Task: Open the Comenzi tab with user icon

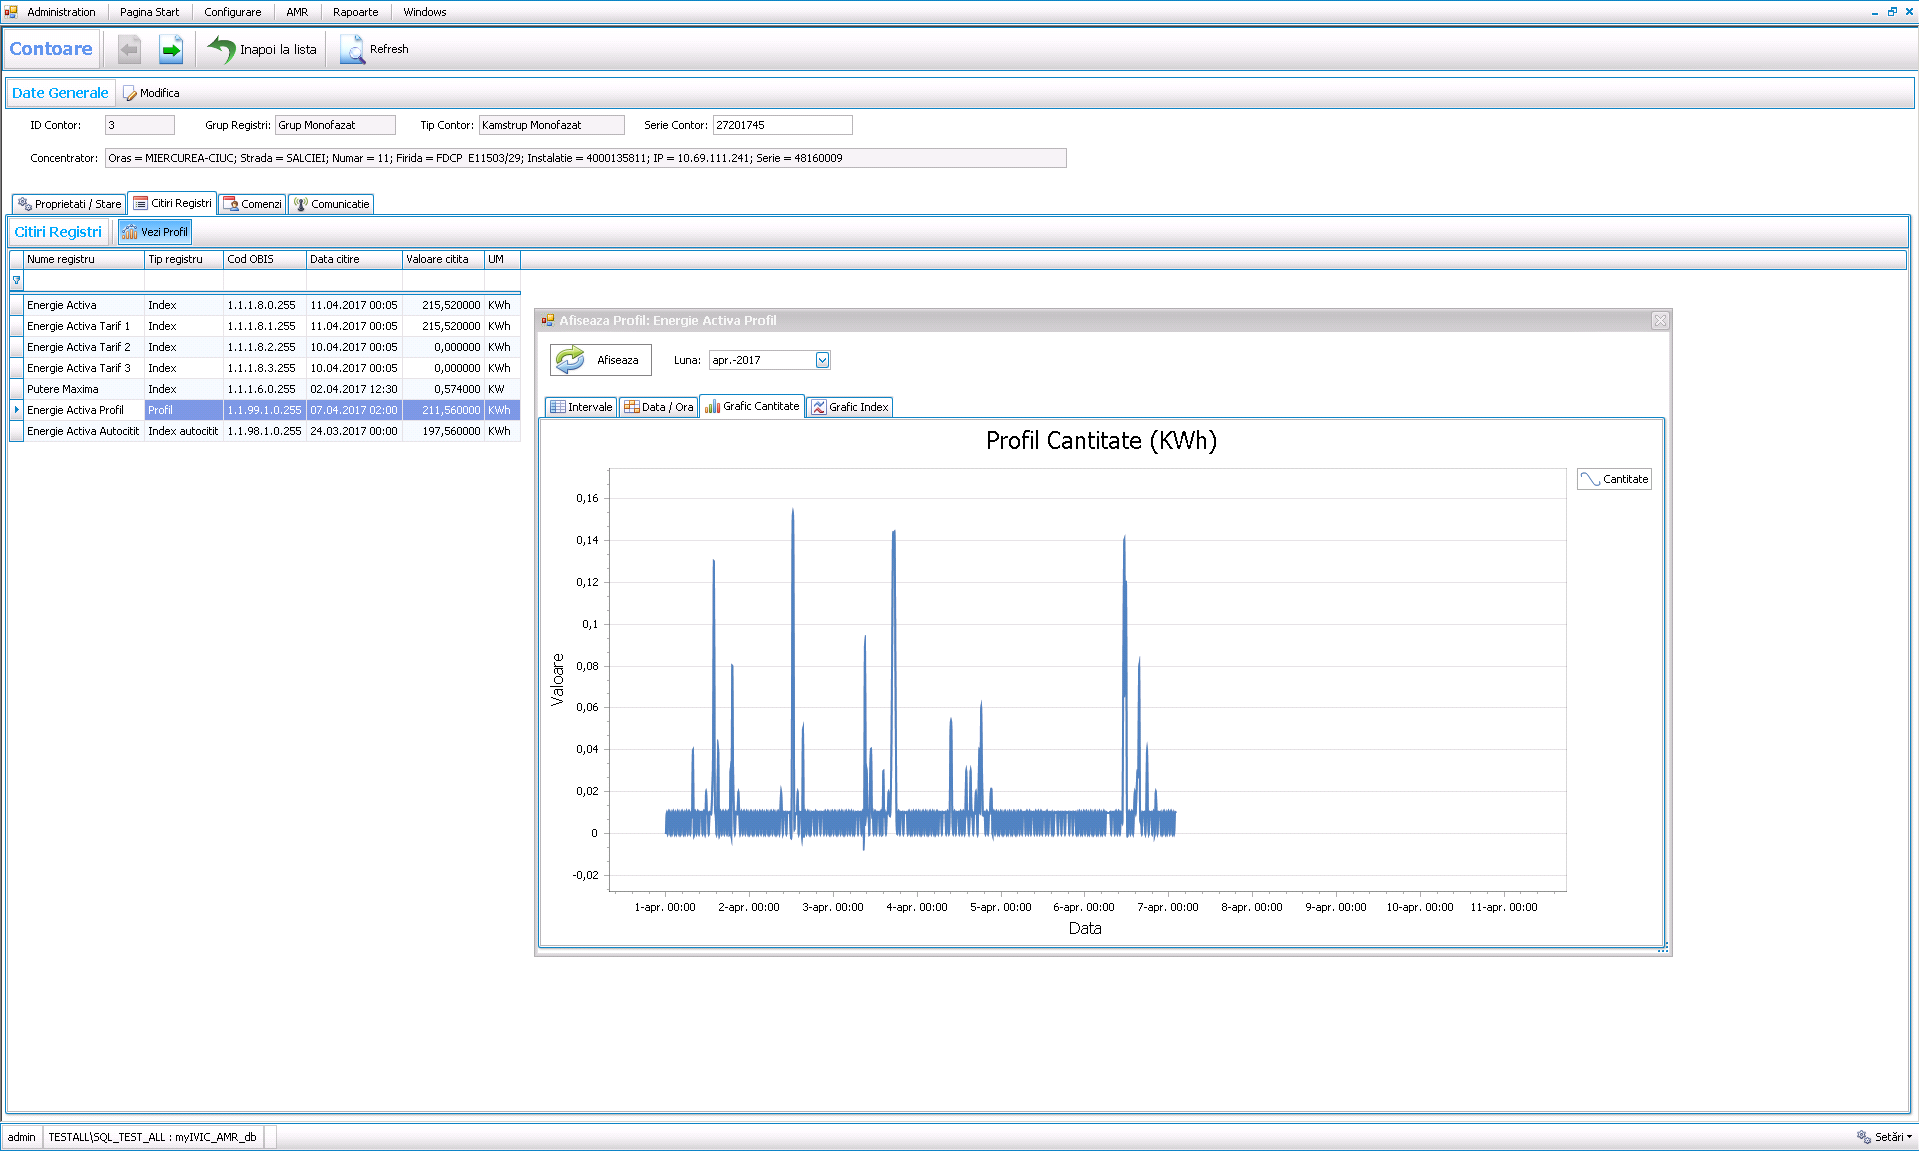Action: tap(231, 204)
